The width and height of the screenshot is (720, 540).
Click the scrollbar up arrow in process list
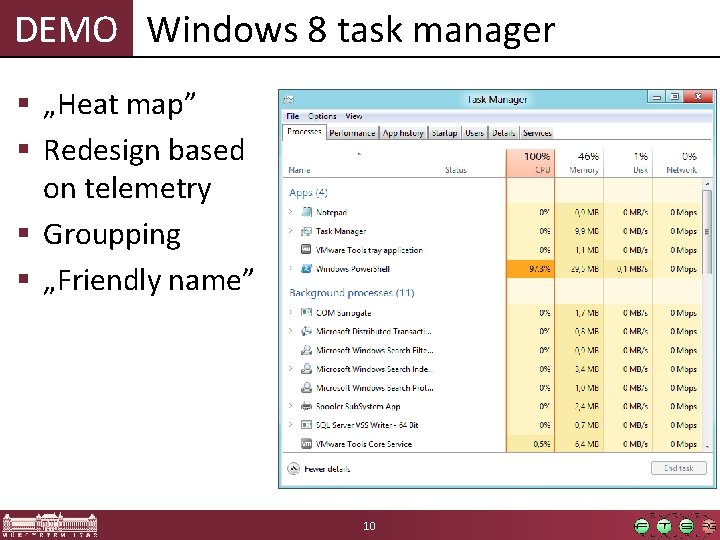pyautogui.click(x=707, y=184)
